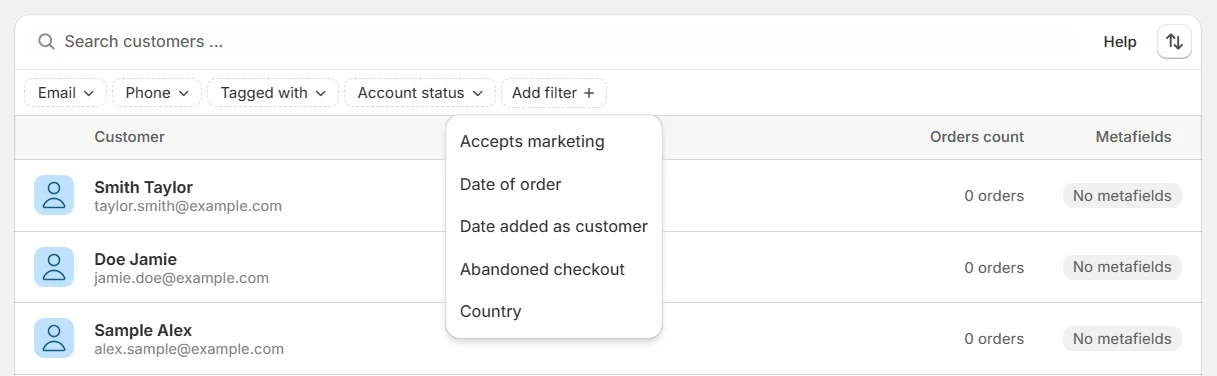Pick Date added as customer option
Screen dimensions: 1217x376
point(554,227)
